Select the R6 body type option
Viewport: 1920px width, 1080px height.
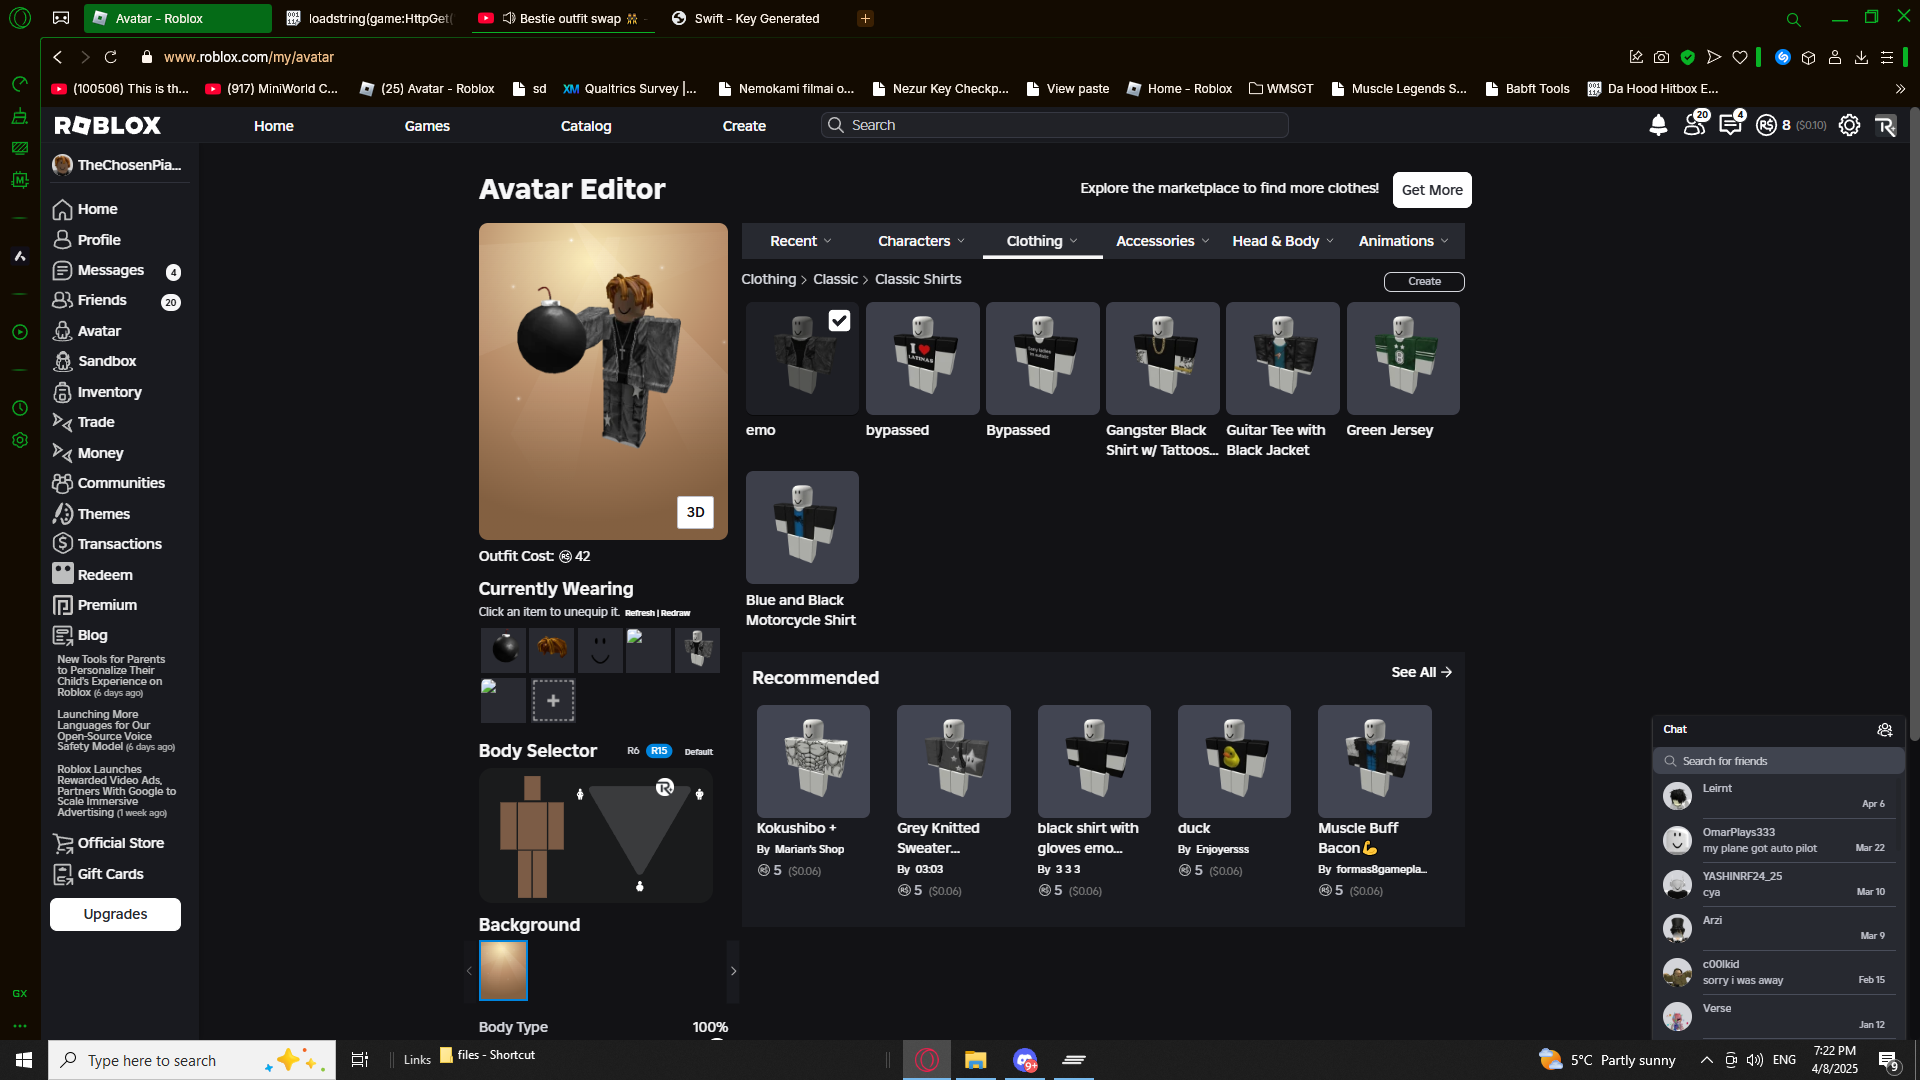633,751
